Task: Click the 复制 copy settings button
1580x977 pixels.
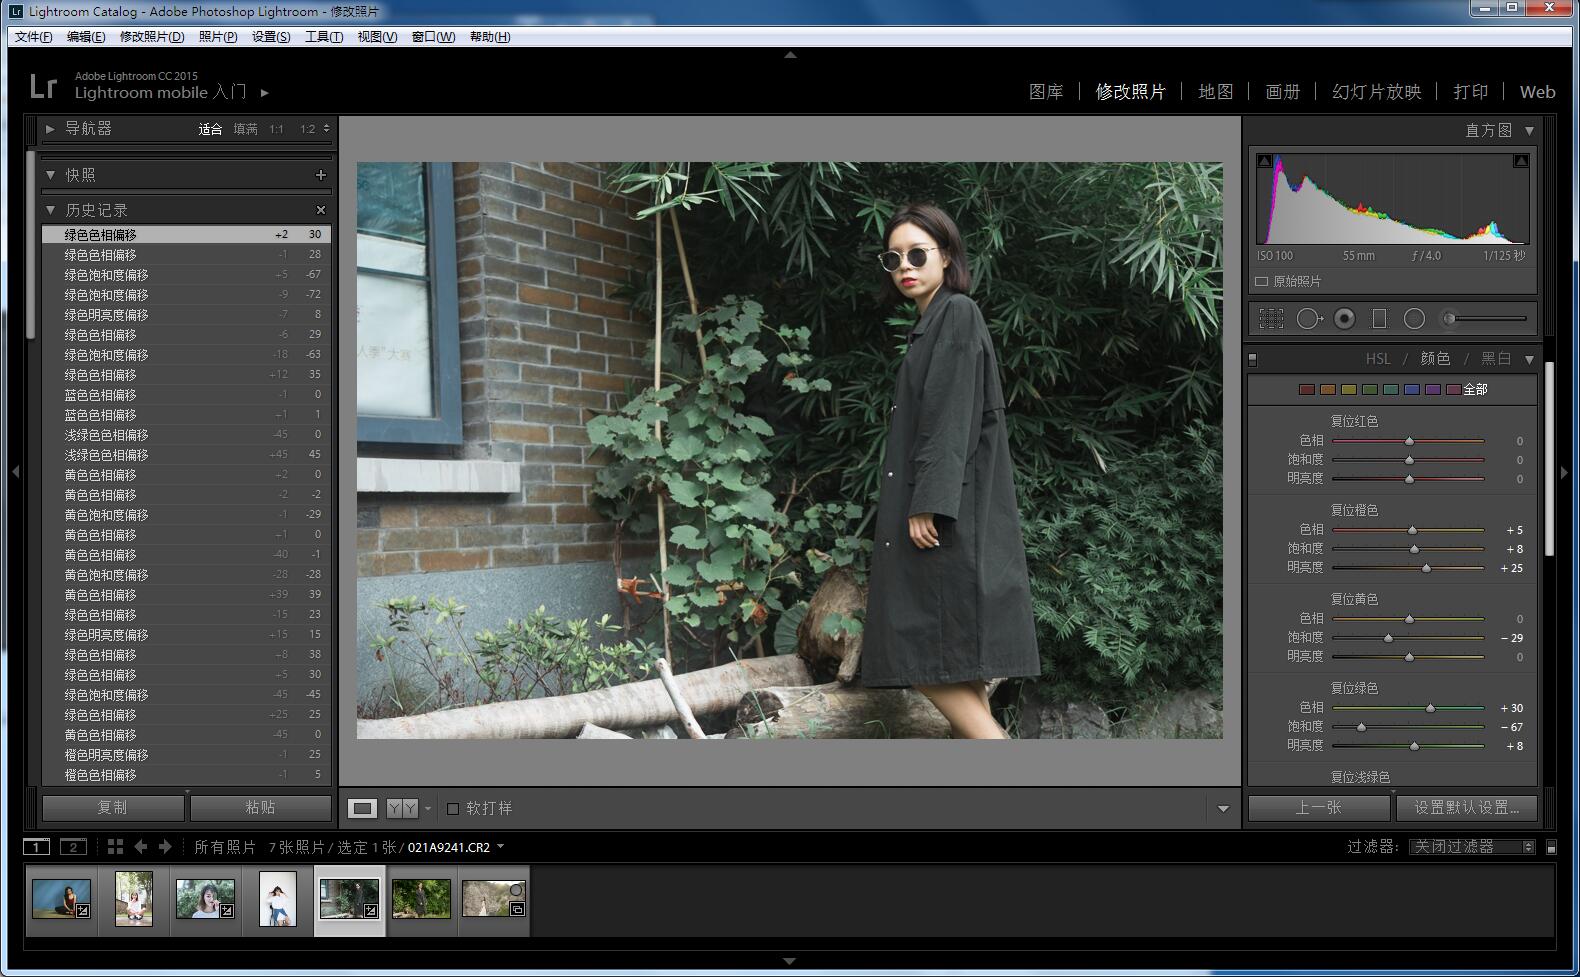Action: [x=112, y=808]
